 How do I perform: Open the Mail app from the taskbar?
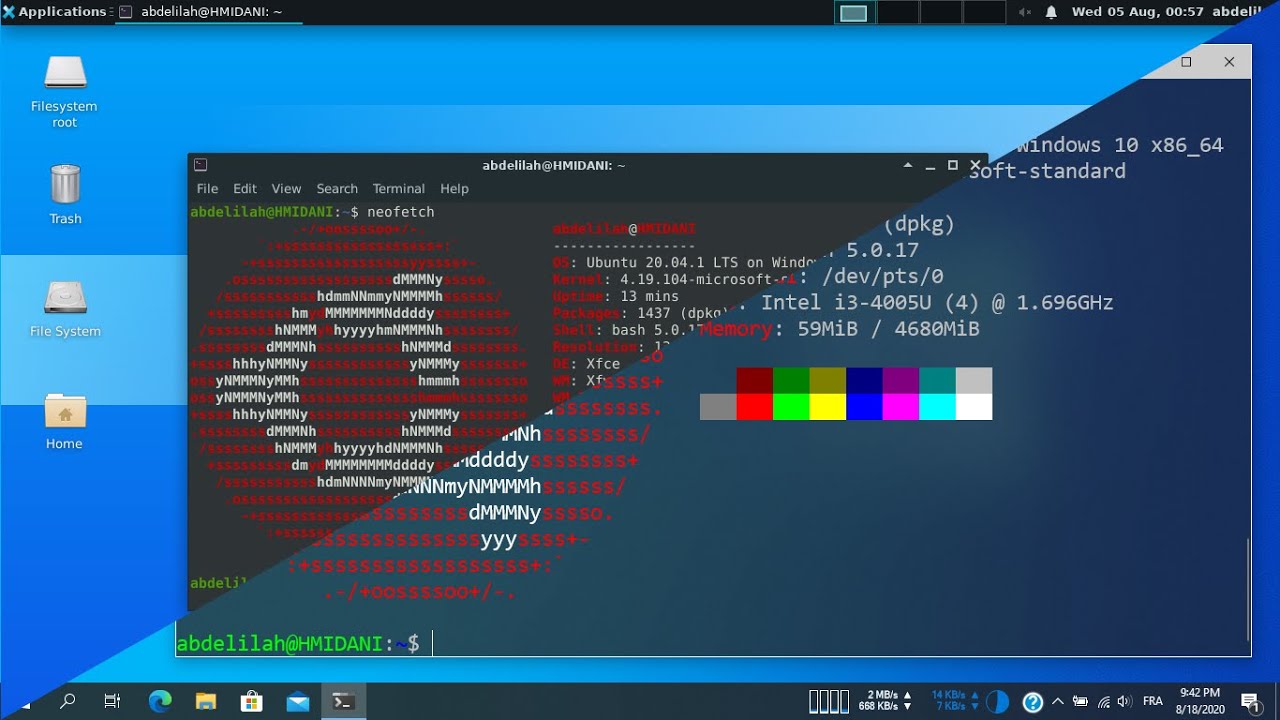[298, 700]
